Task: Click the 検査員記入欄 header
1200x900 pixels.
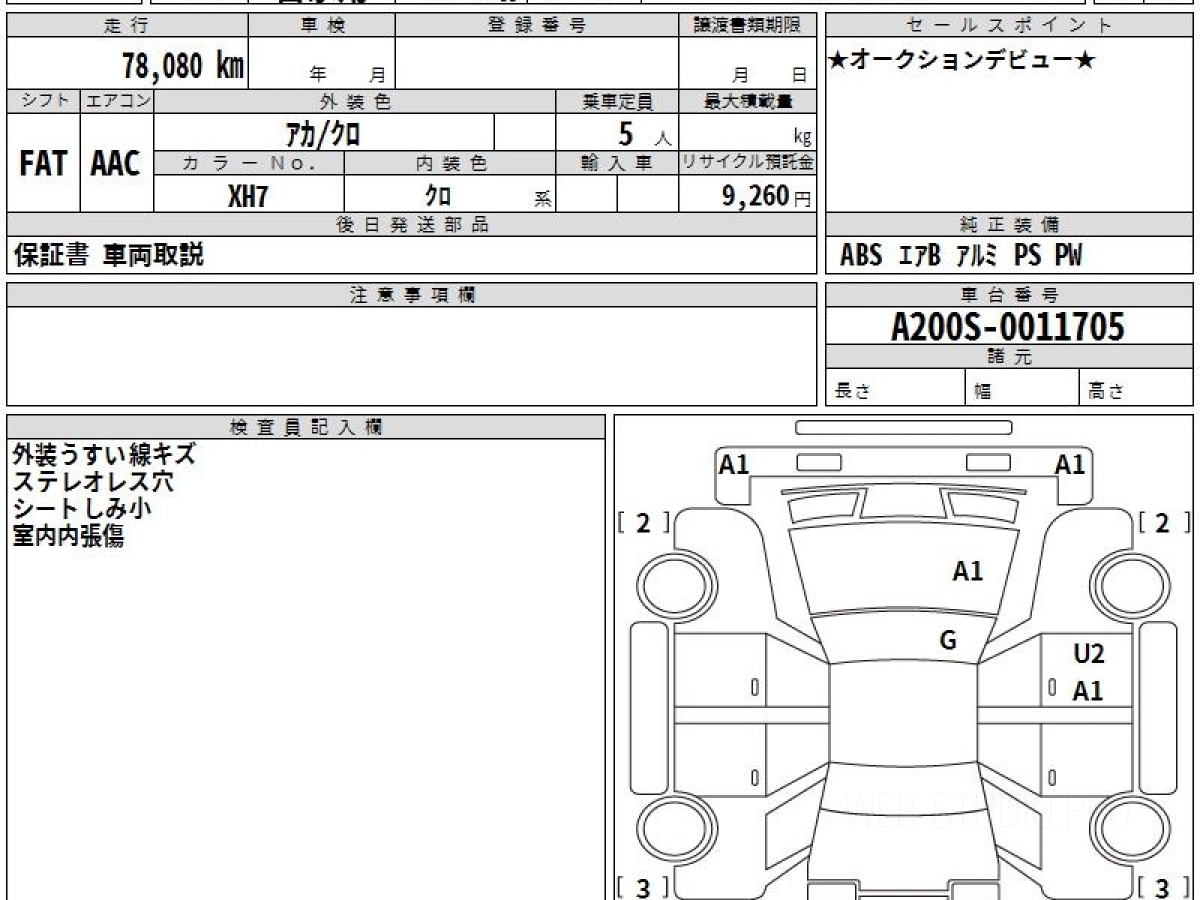Action: pyautogui.click(x=306, y=427)
